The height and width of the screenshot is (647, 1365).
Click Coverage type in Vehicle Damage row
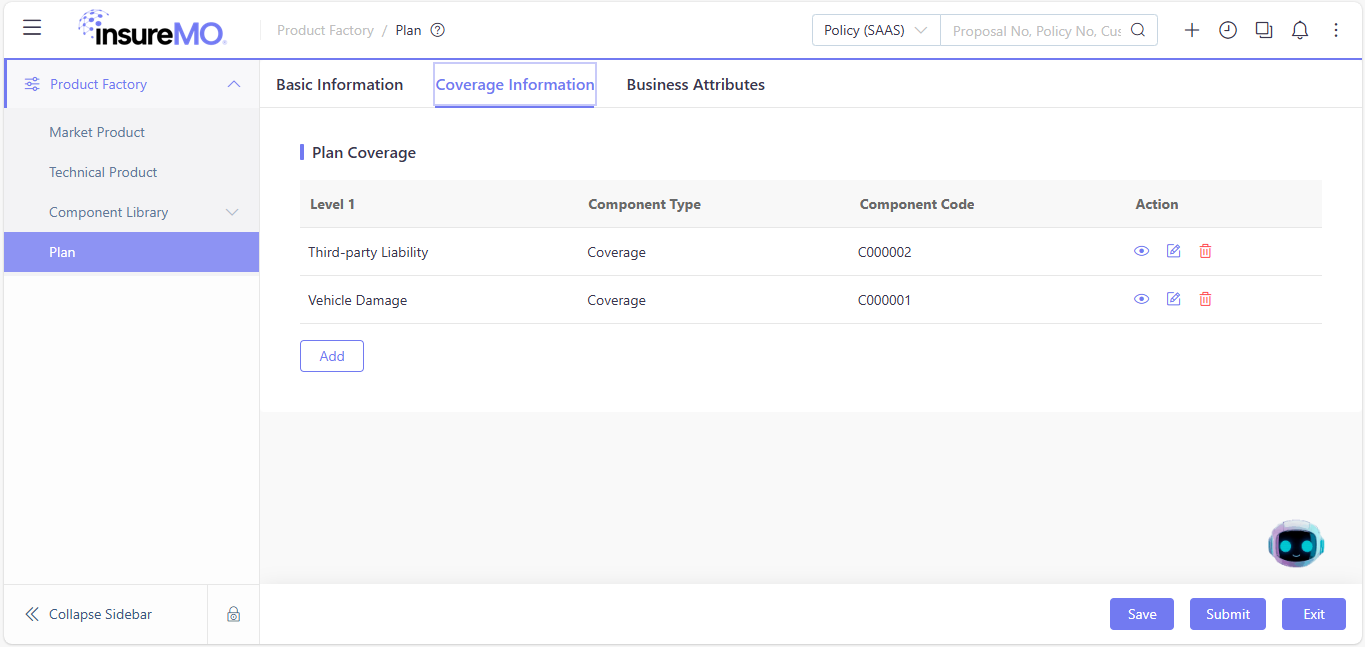[x=616, y=300]
